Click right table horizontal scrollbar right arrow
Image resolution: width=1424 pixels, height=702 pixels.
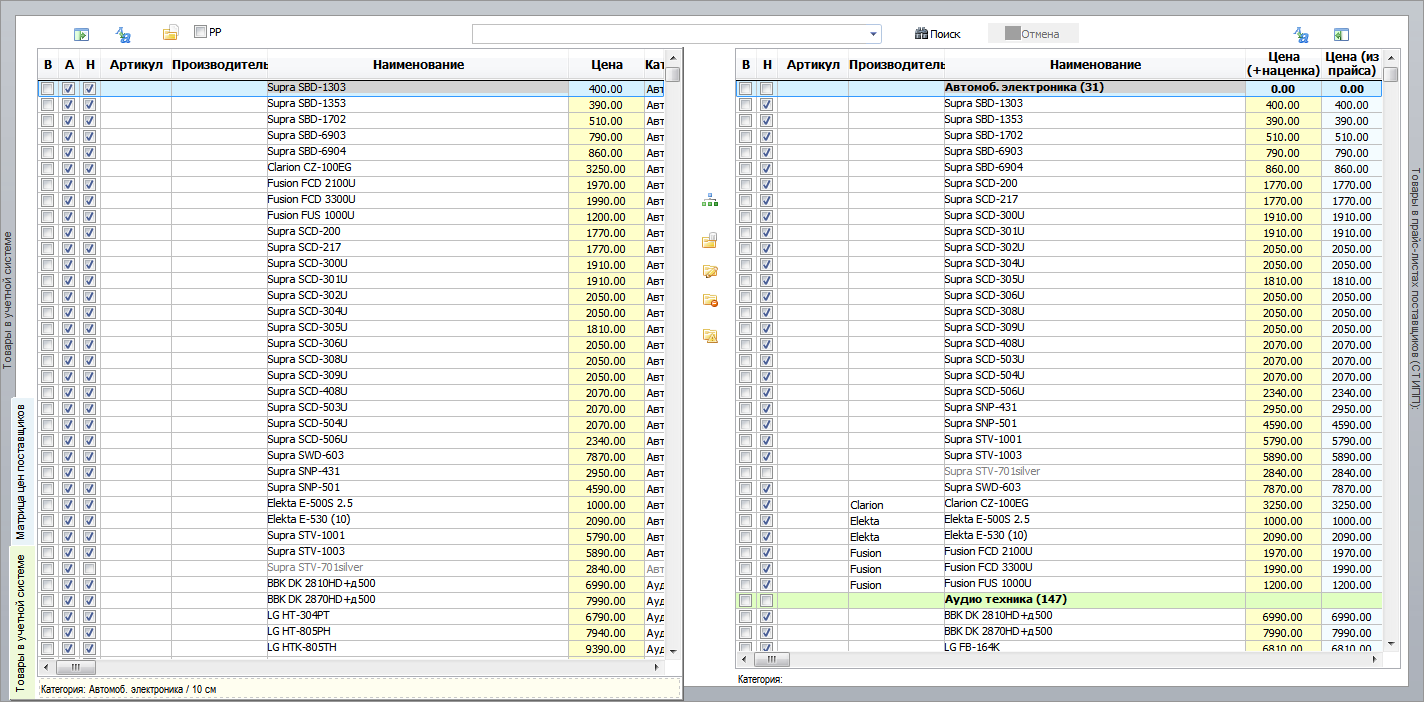[x=1375, y=660]
